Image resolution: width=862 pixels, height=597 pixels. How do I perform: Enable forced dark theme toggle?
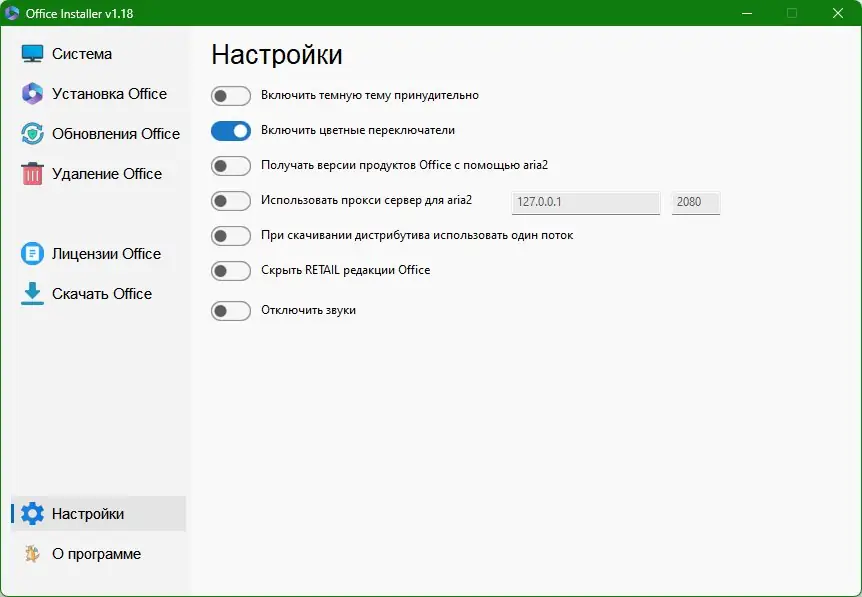230,96
